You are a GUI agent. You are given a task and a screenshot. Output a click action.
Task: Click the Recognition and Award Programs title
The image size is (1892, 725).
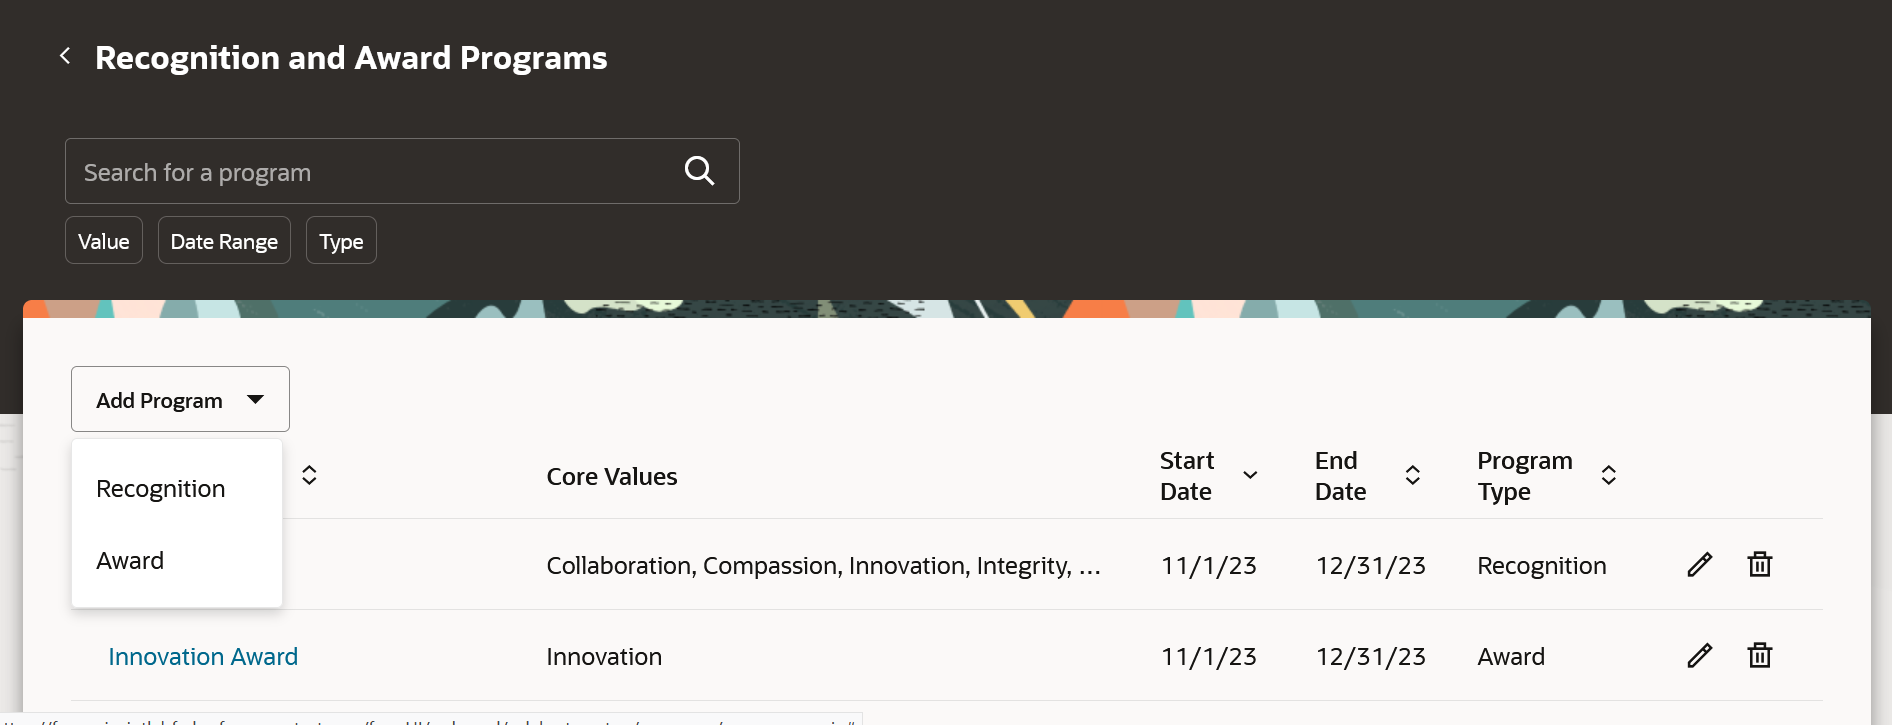351,57
